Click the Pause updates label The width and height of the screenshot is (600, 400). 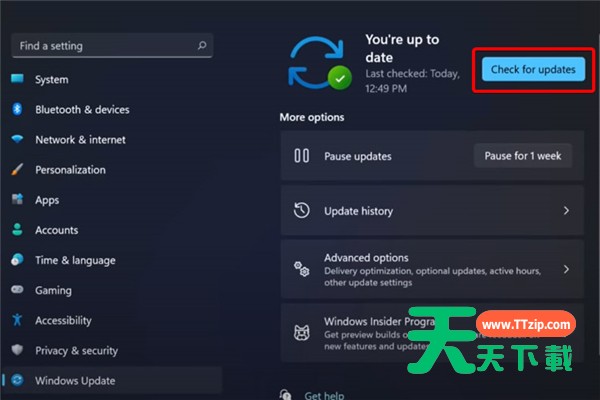click(358, 156)
